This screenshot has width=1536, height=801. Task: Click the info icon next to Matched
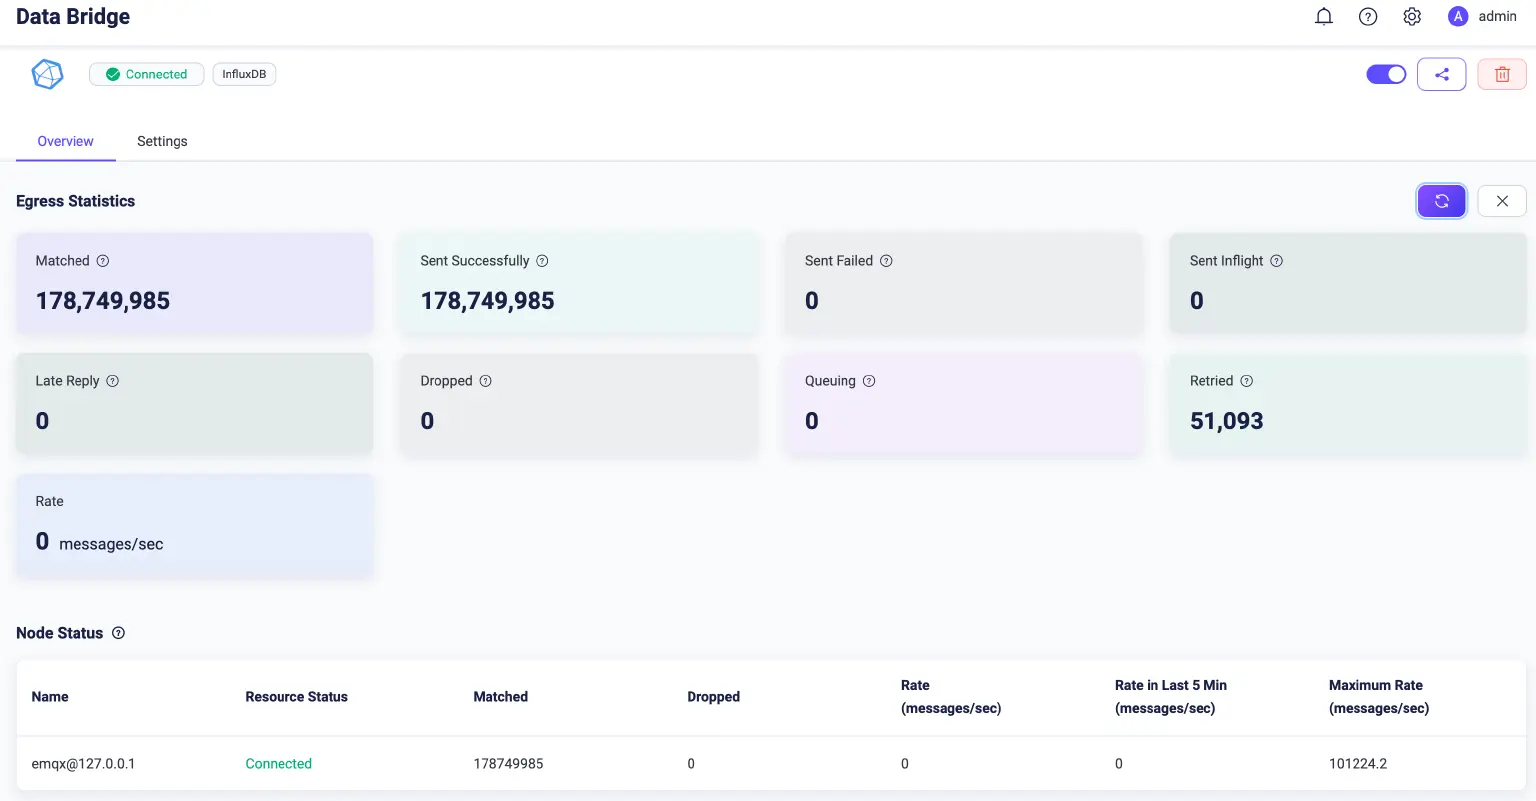[x=103, y=261]
